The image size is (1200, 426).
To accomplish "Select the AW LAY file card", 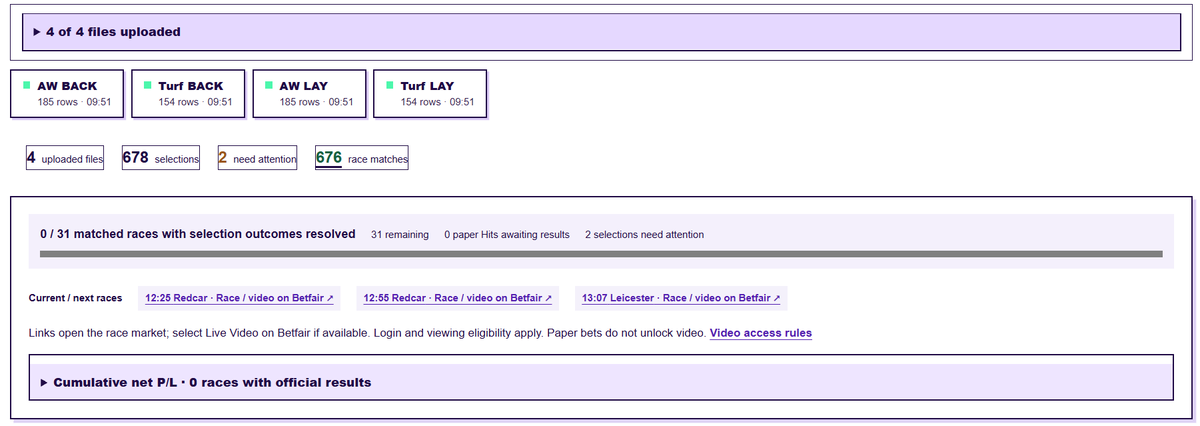I will 310,94.
